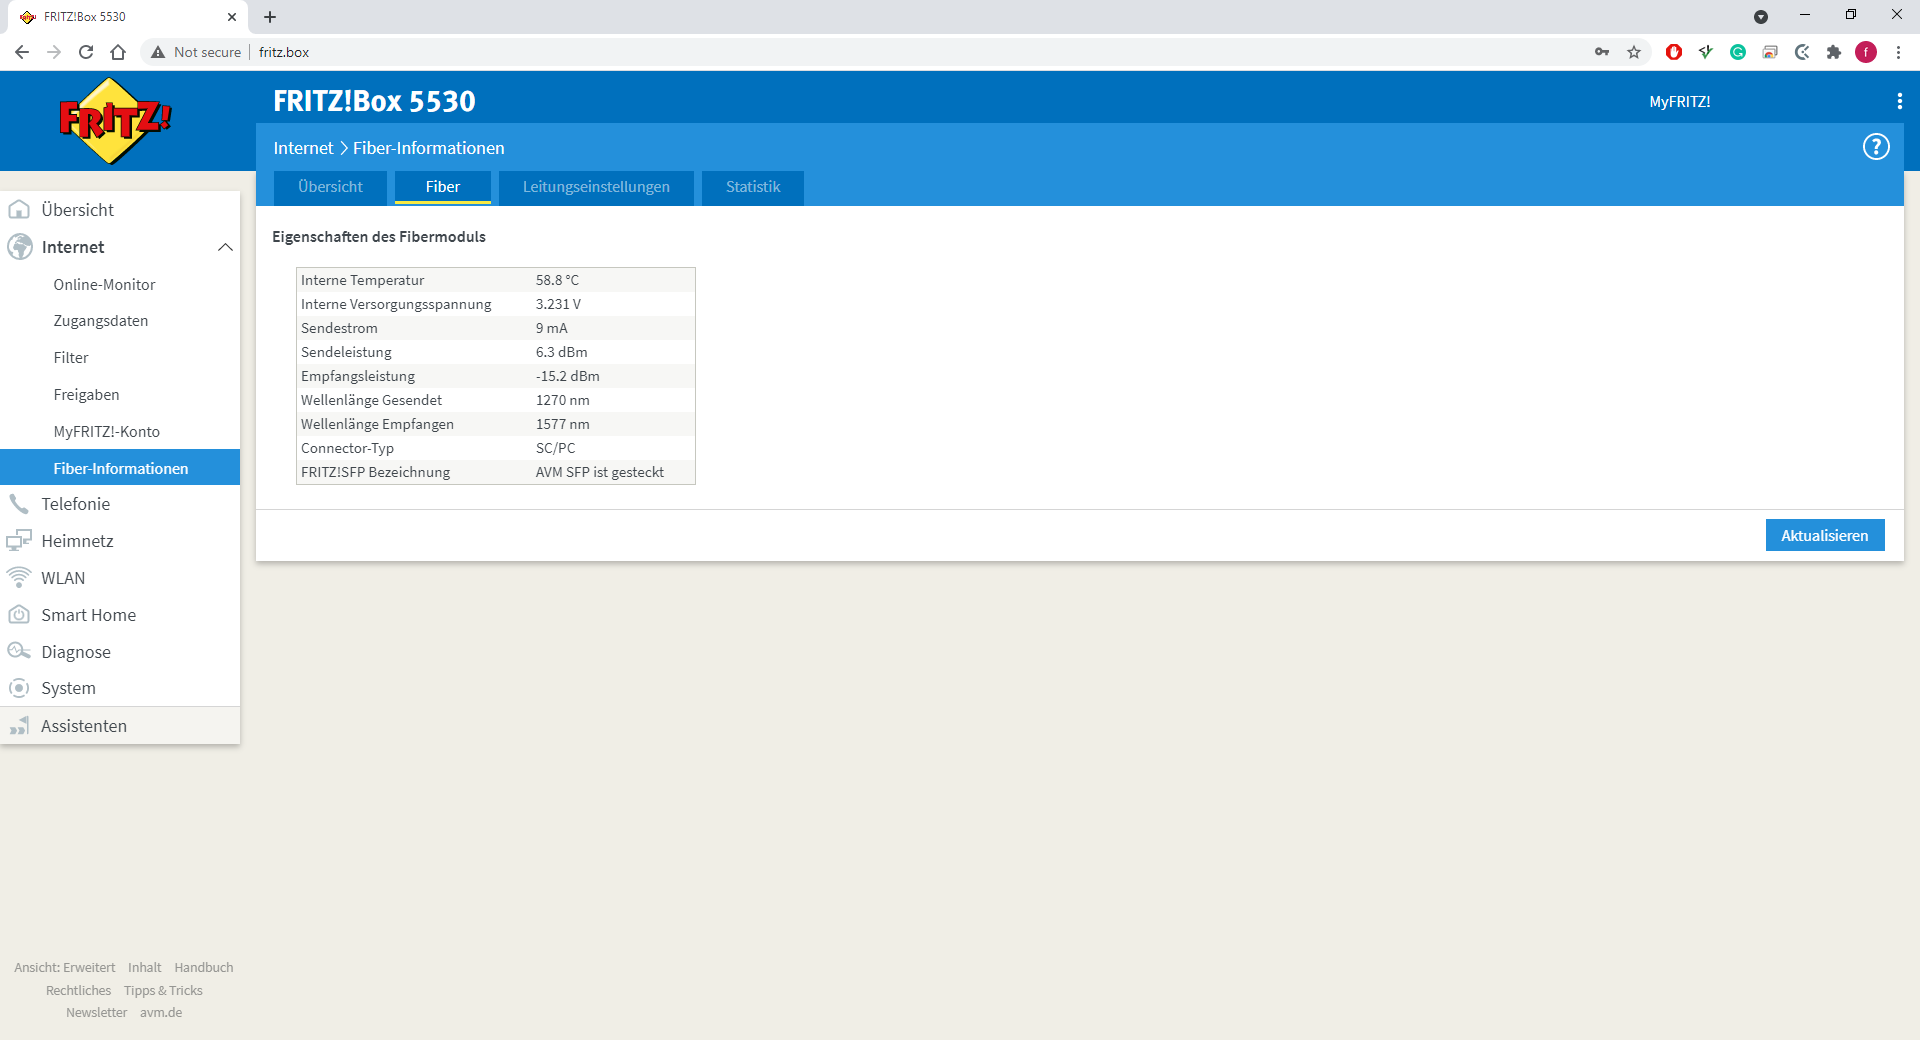Reload the page with the refresh icon

pos(86,52)
